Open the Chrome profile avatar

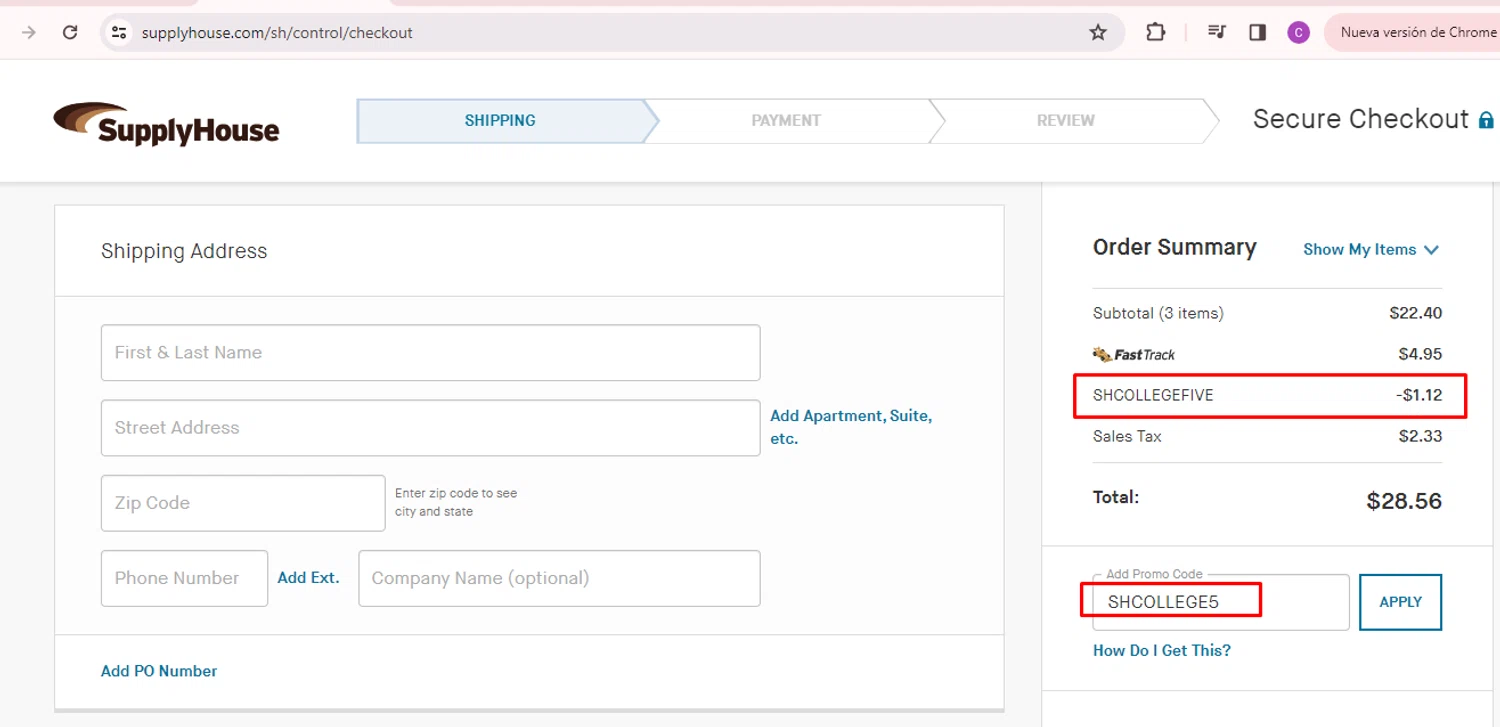(1298, 32)
